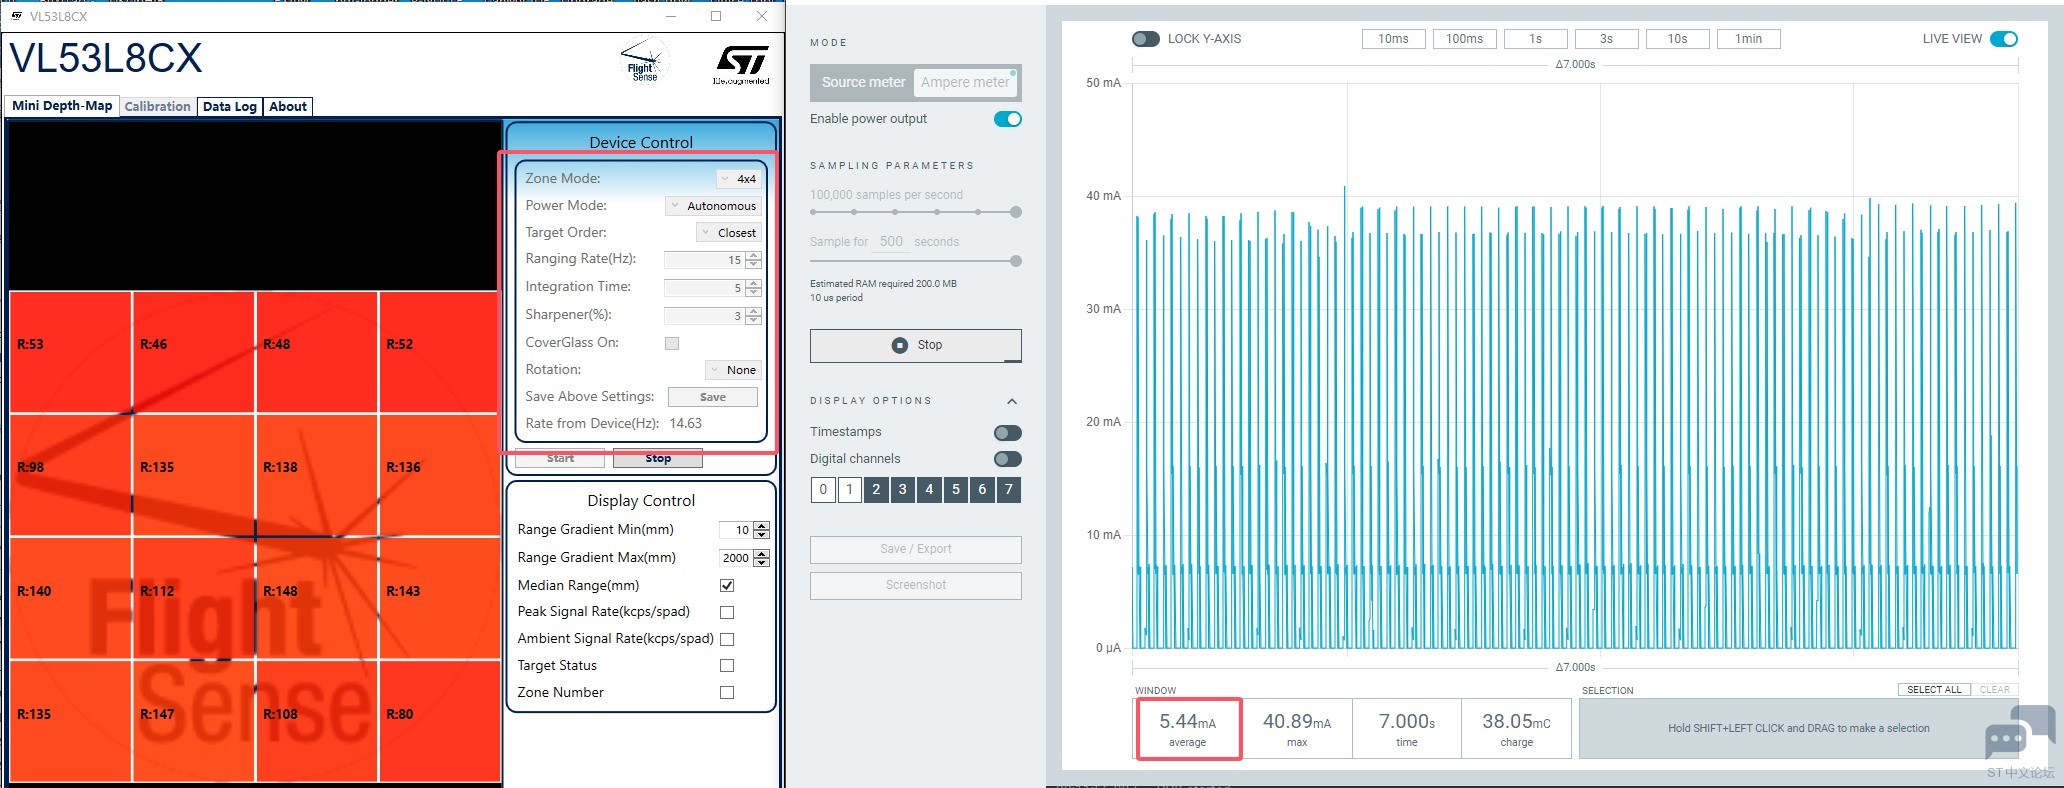
Task: Check the Target Status checkbox
Action: [727, 666]
